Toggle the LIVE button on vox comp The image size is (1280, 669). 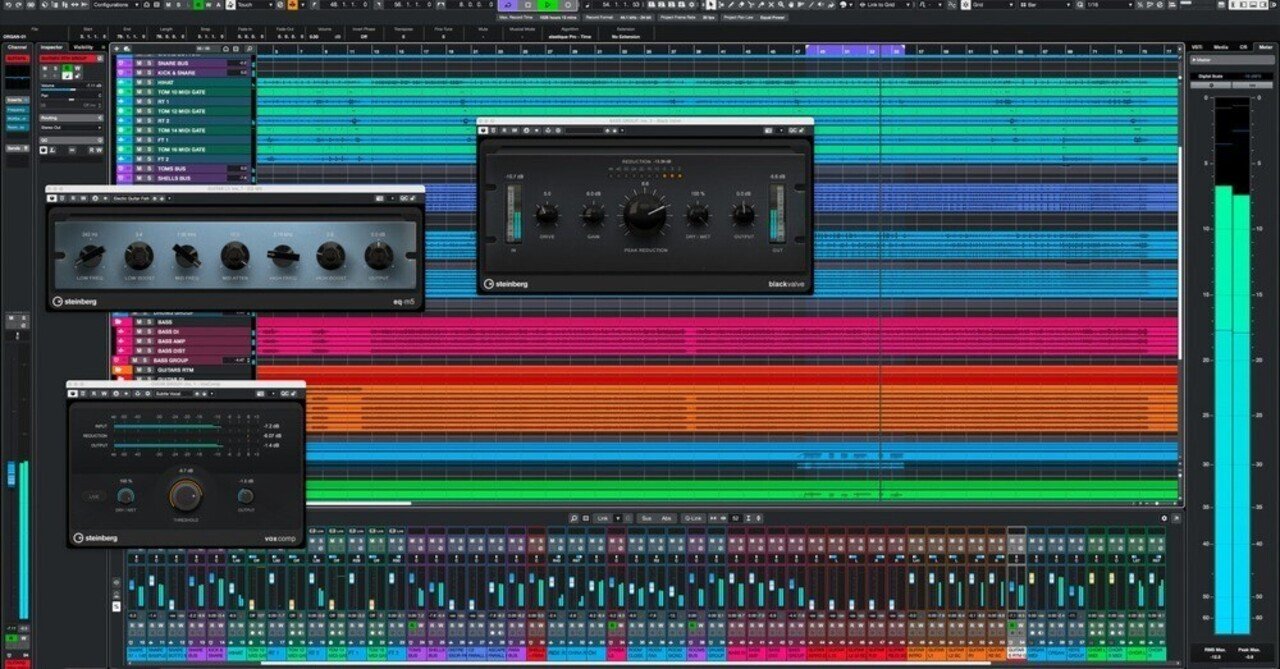click(94, 496)
